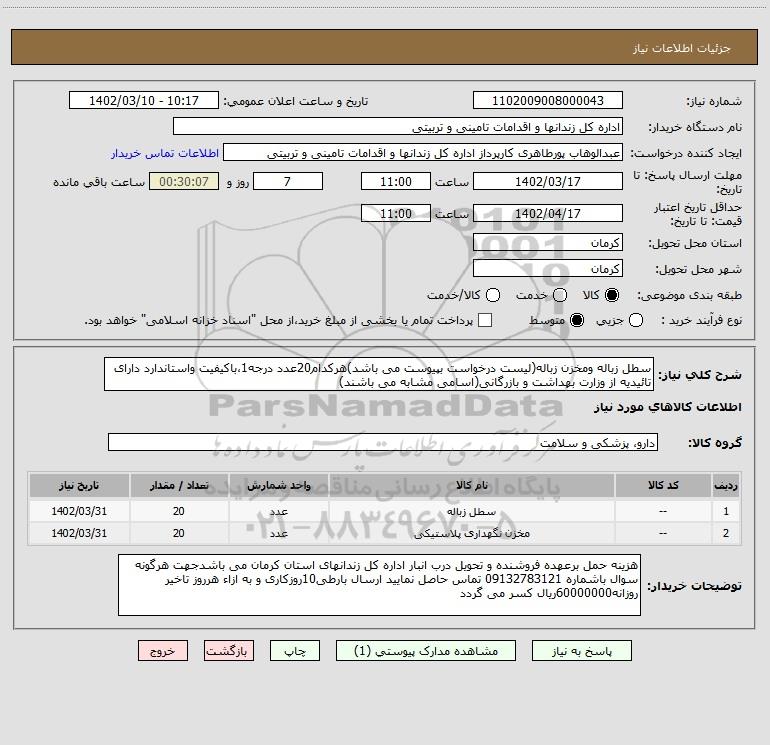Click quantity 20 in سطل زباله row
The width and height of the screenshot is (770, 745).
(179, 511)
